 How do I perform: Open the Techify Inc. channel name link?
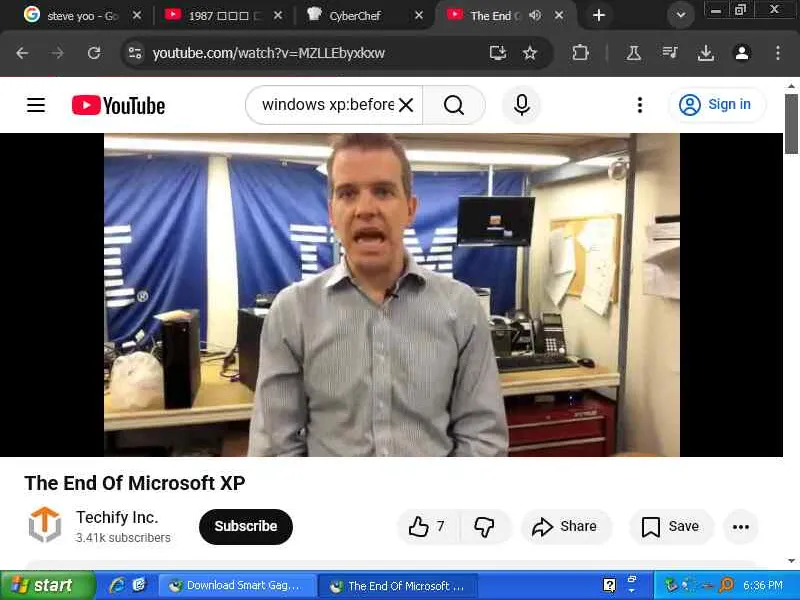click(x=117, y=517)
